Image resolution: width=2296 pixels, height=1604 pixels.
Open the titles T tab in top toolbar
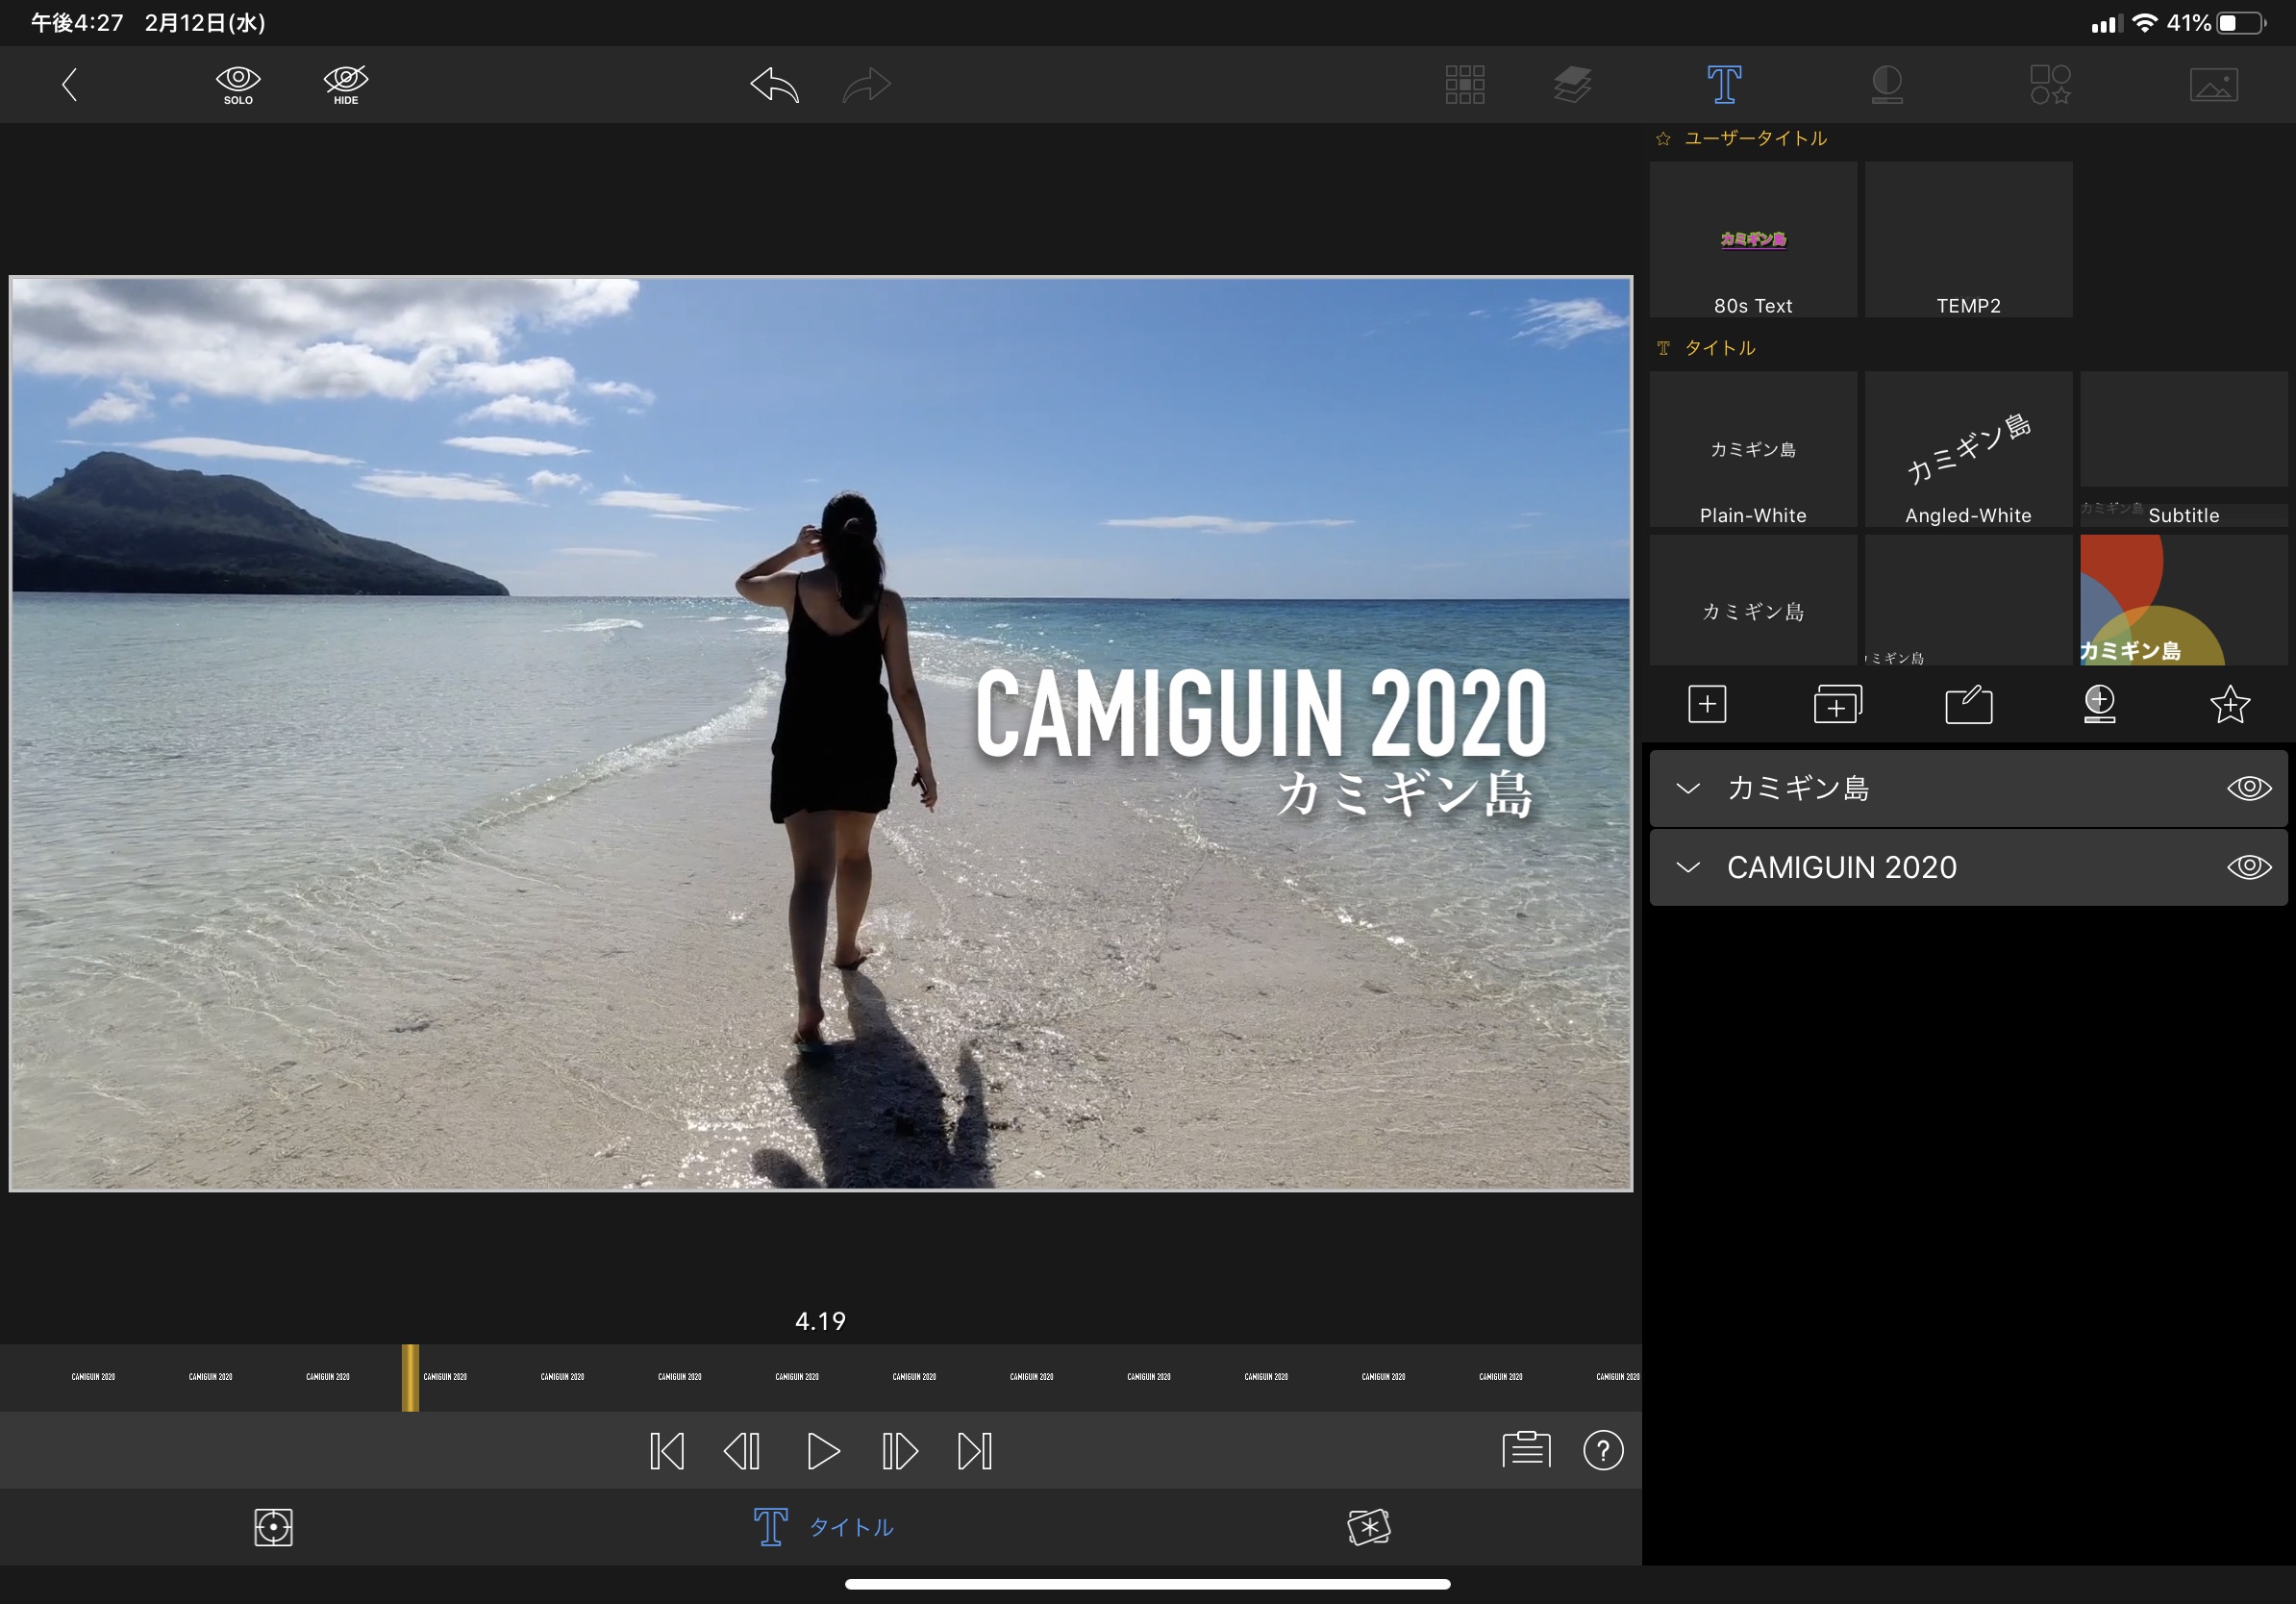pos(1724,85)
